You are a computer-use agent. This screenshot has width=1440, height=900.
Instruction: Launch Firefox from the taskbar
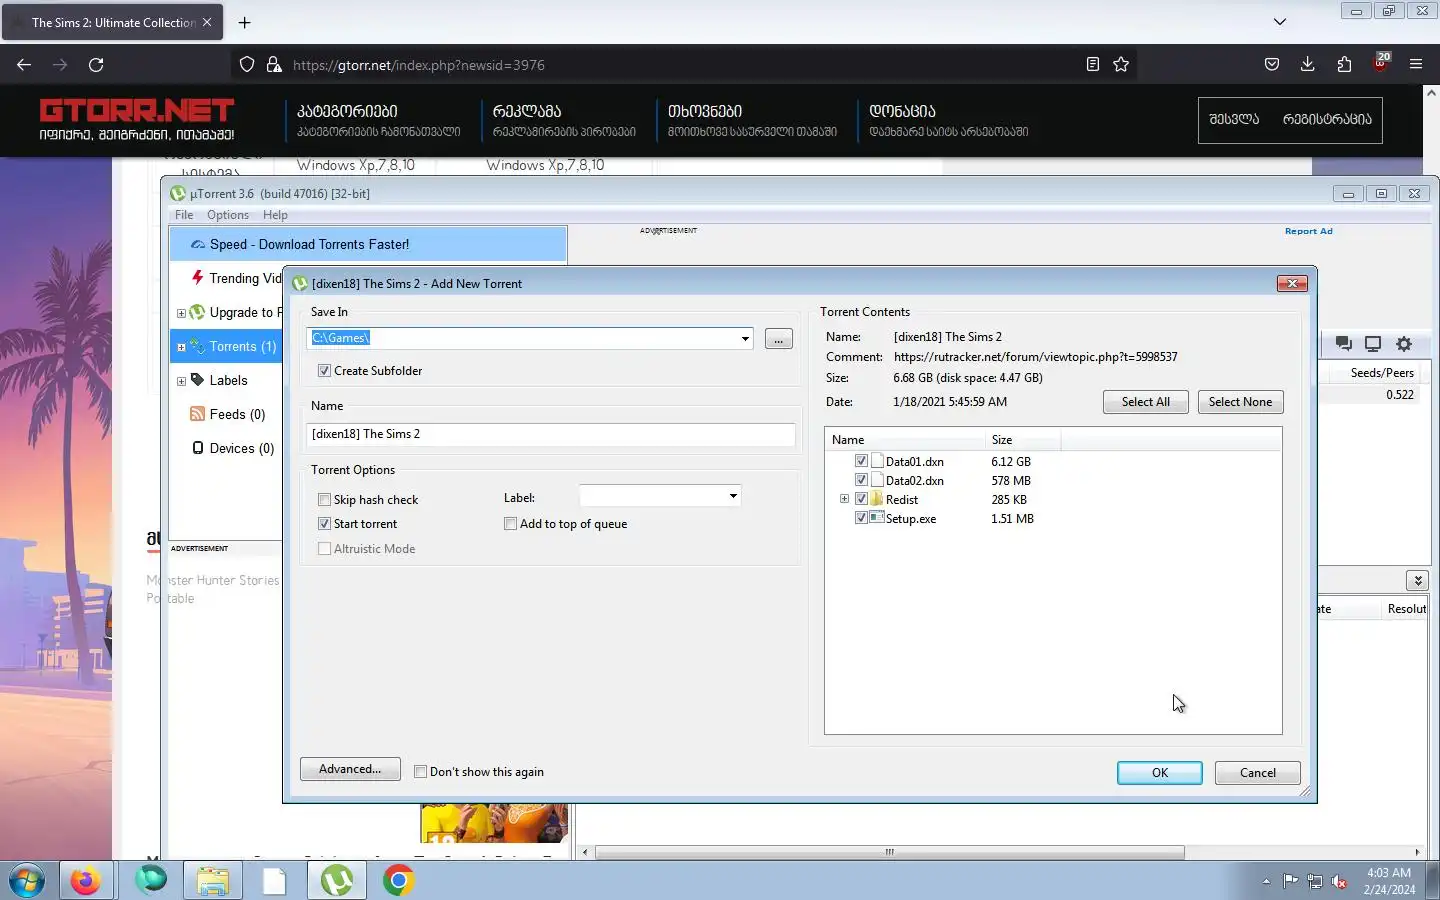pos(86,881)
